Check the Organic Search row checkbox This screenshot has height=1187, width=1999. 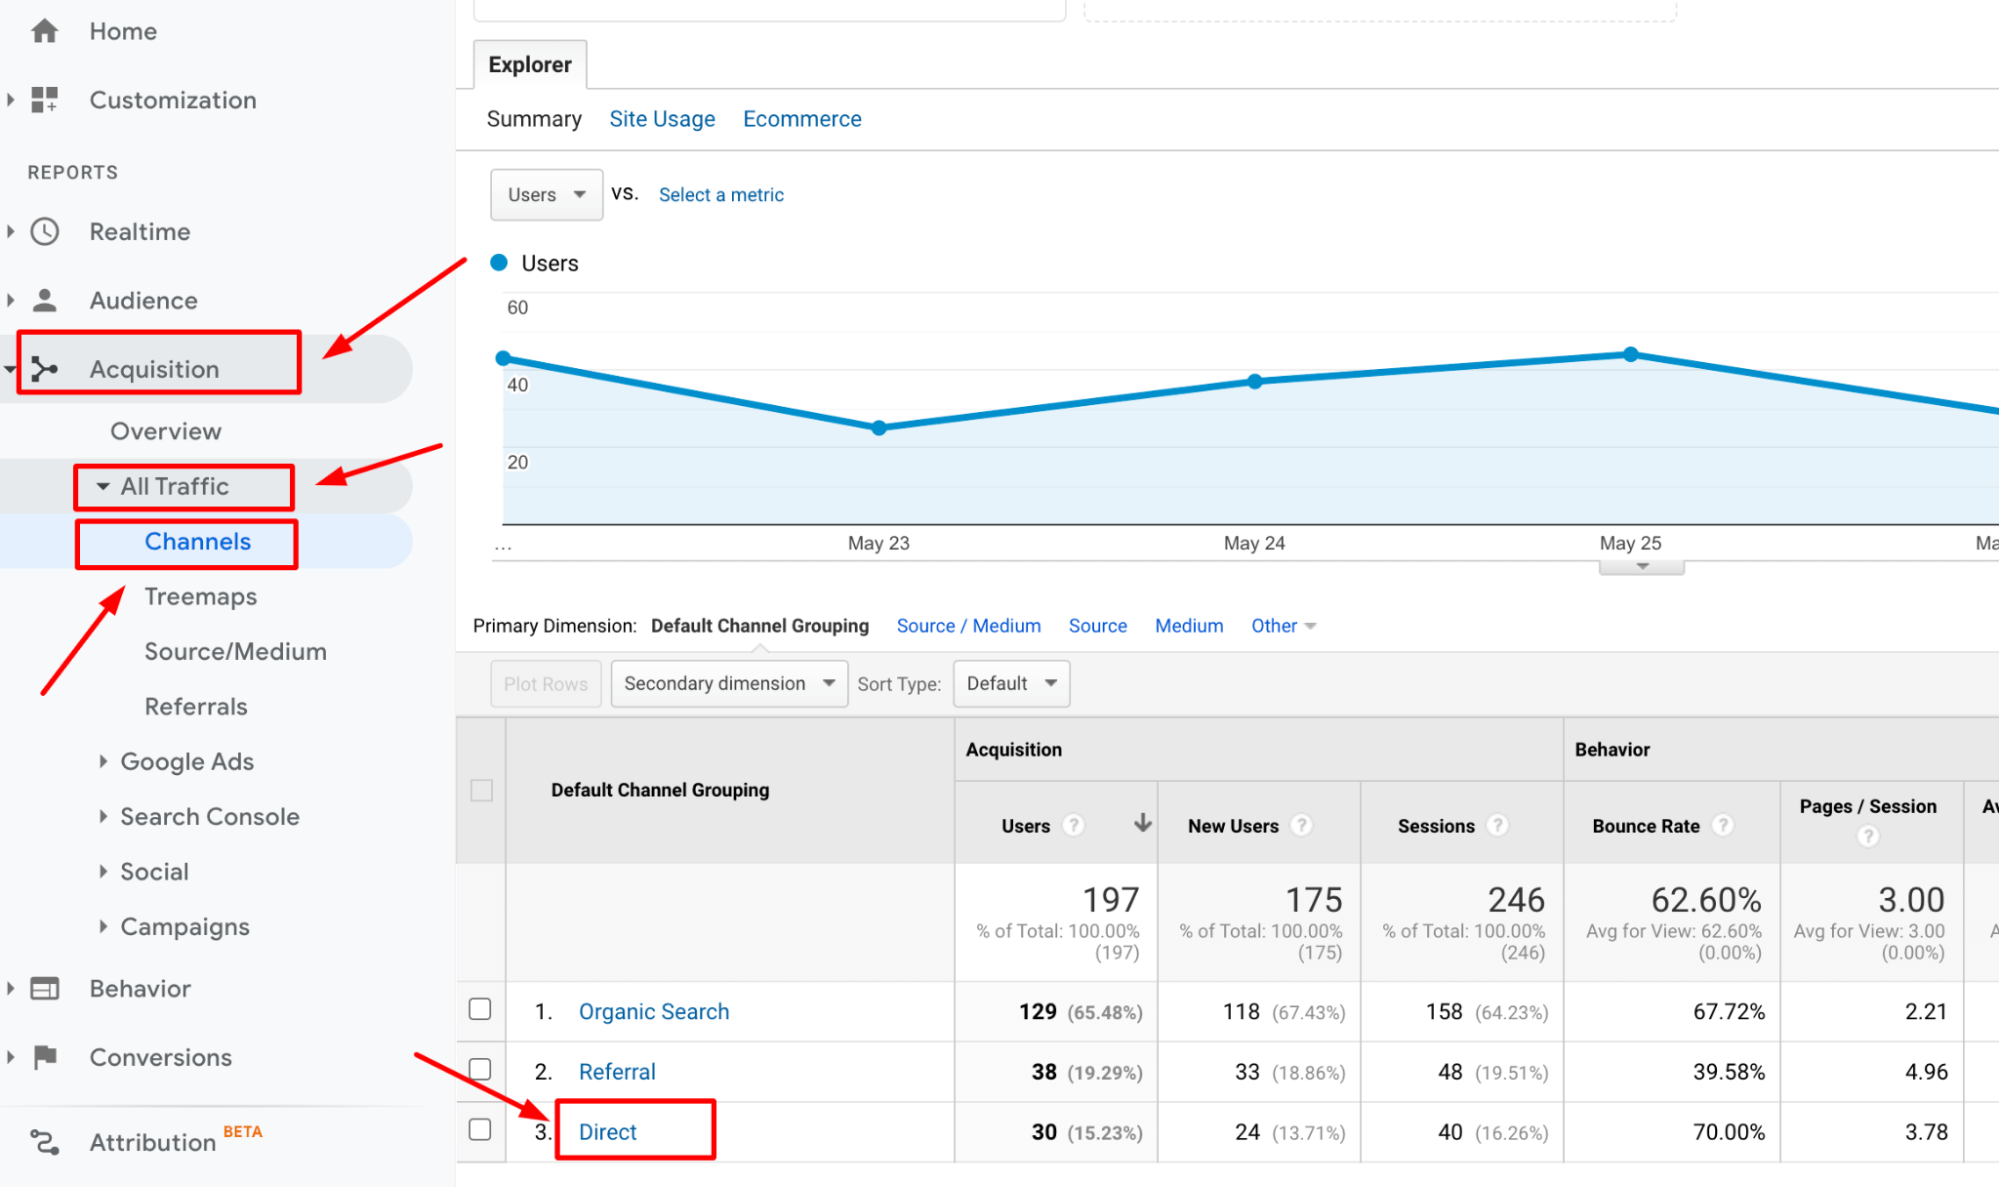coord(480,1009)
